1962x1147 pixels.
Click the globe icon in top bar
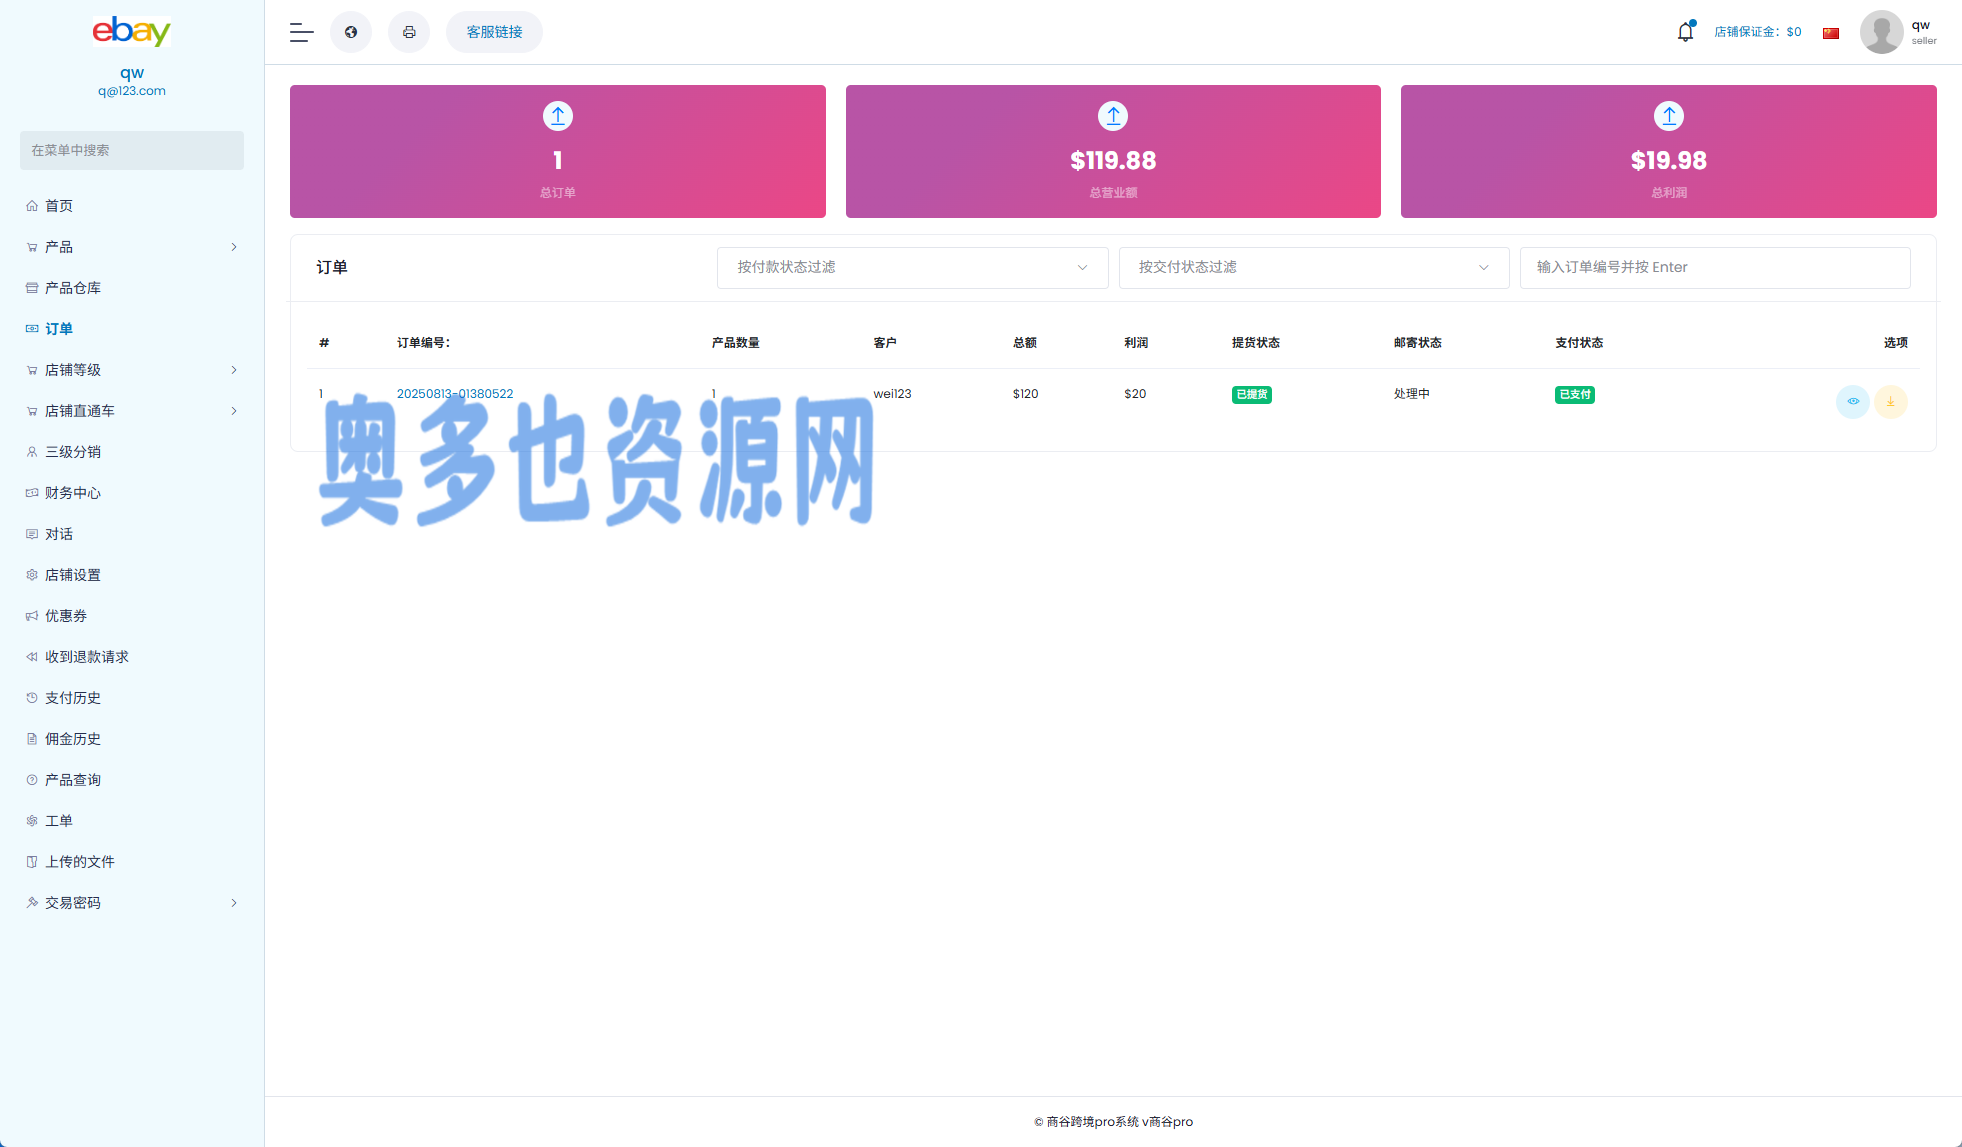[x=351, y=32]
